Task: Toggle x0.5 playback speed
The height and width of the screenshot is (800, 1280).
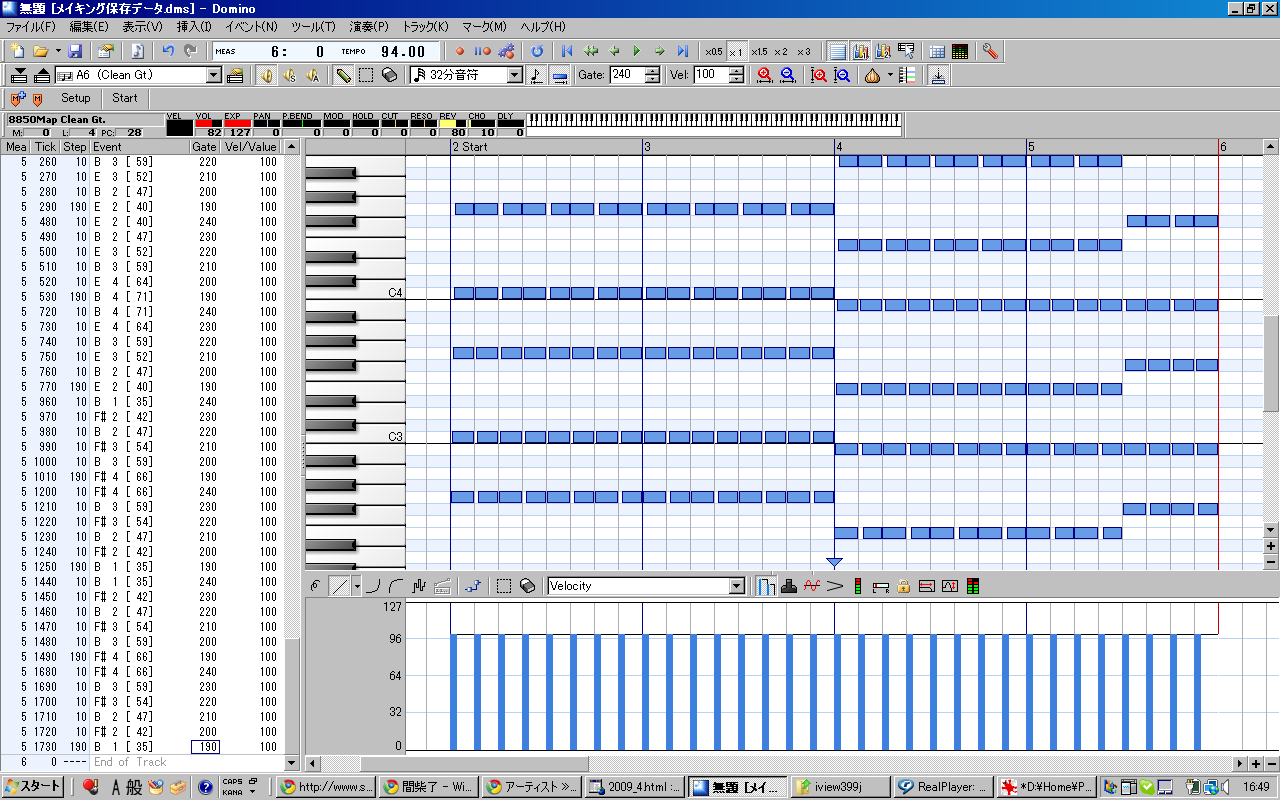Action: (x=713, y=51)
